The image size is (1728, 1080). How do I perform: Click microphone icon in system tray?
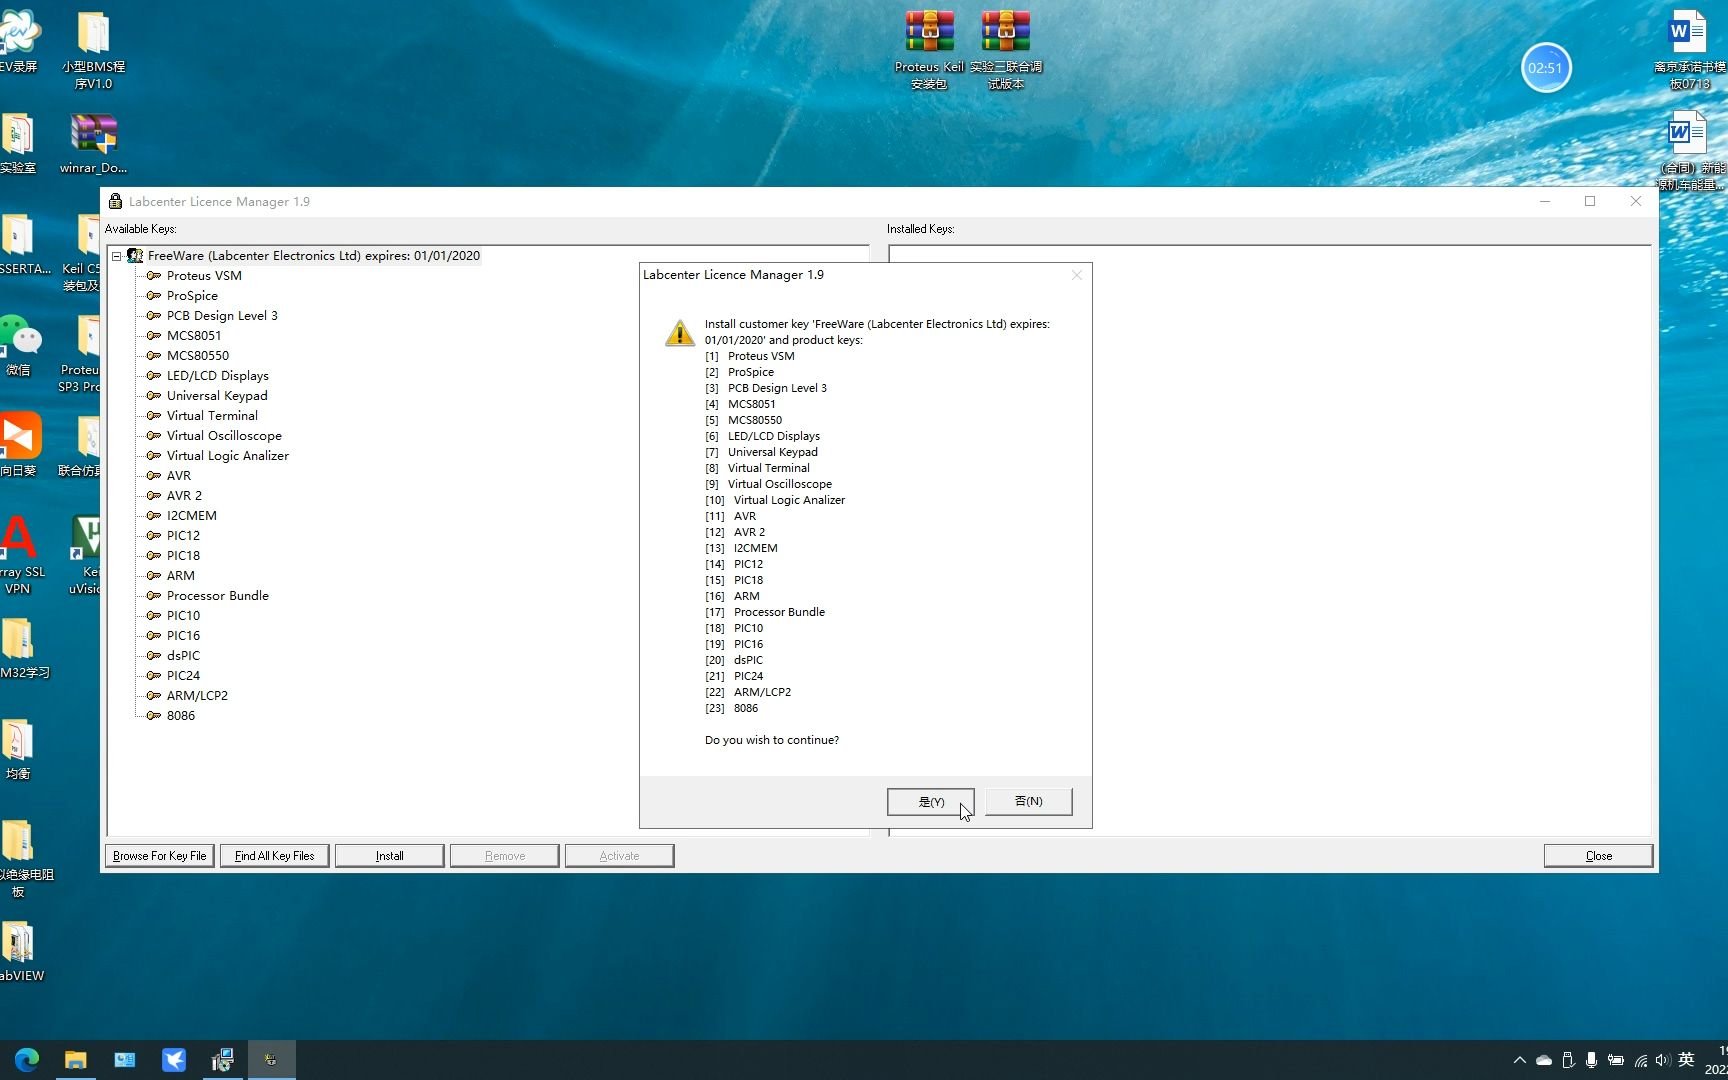1591,1060
